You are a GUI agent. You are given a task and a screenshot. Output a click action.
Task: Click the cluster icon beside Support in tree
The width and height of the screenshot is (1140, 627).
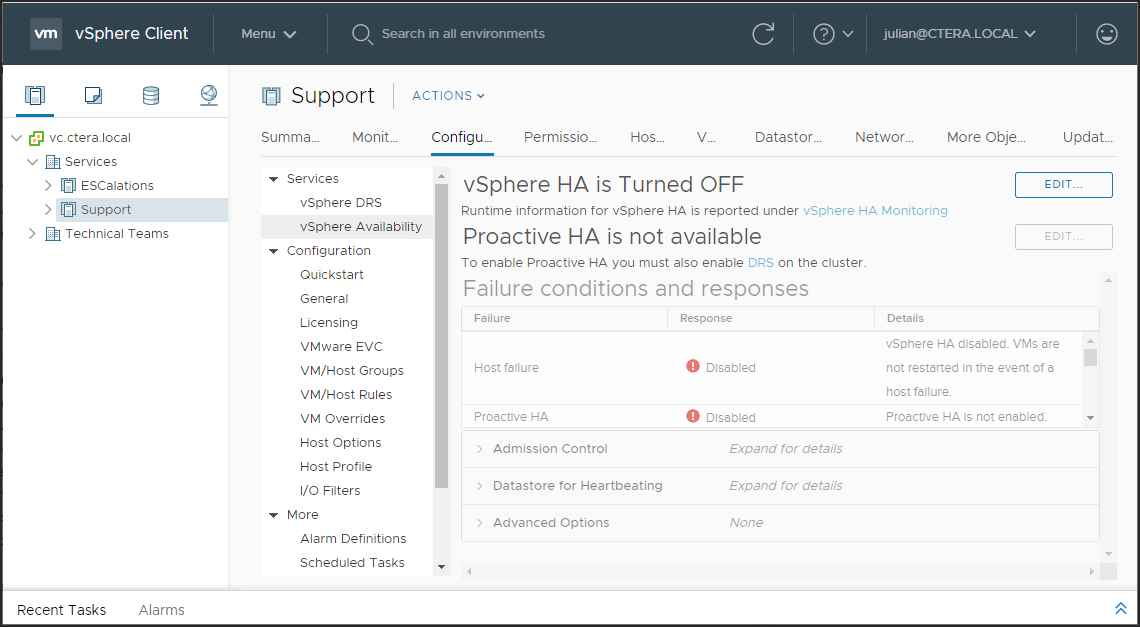pyautogui.click(x=68, y=209)
